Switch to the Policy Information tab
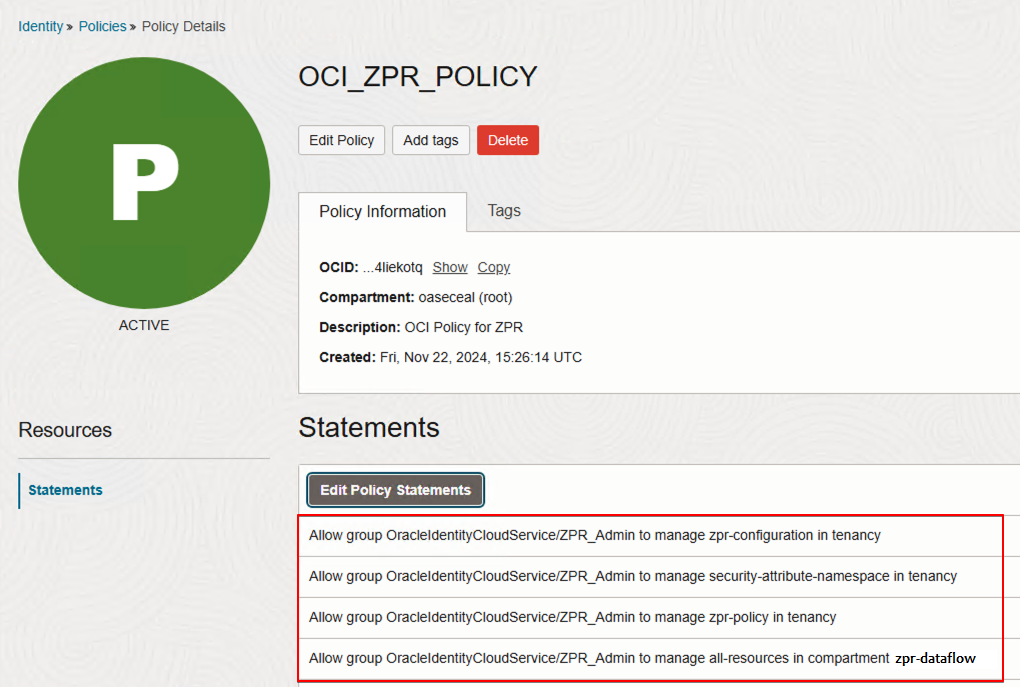This screenshot has height=687, width=1020. click(x=382, y=212)
